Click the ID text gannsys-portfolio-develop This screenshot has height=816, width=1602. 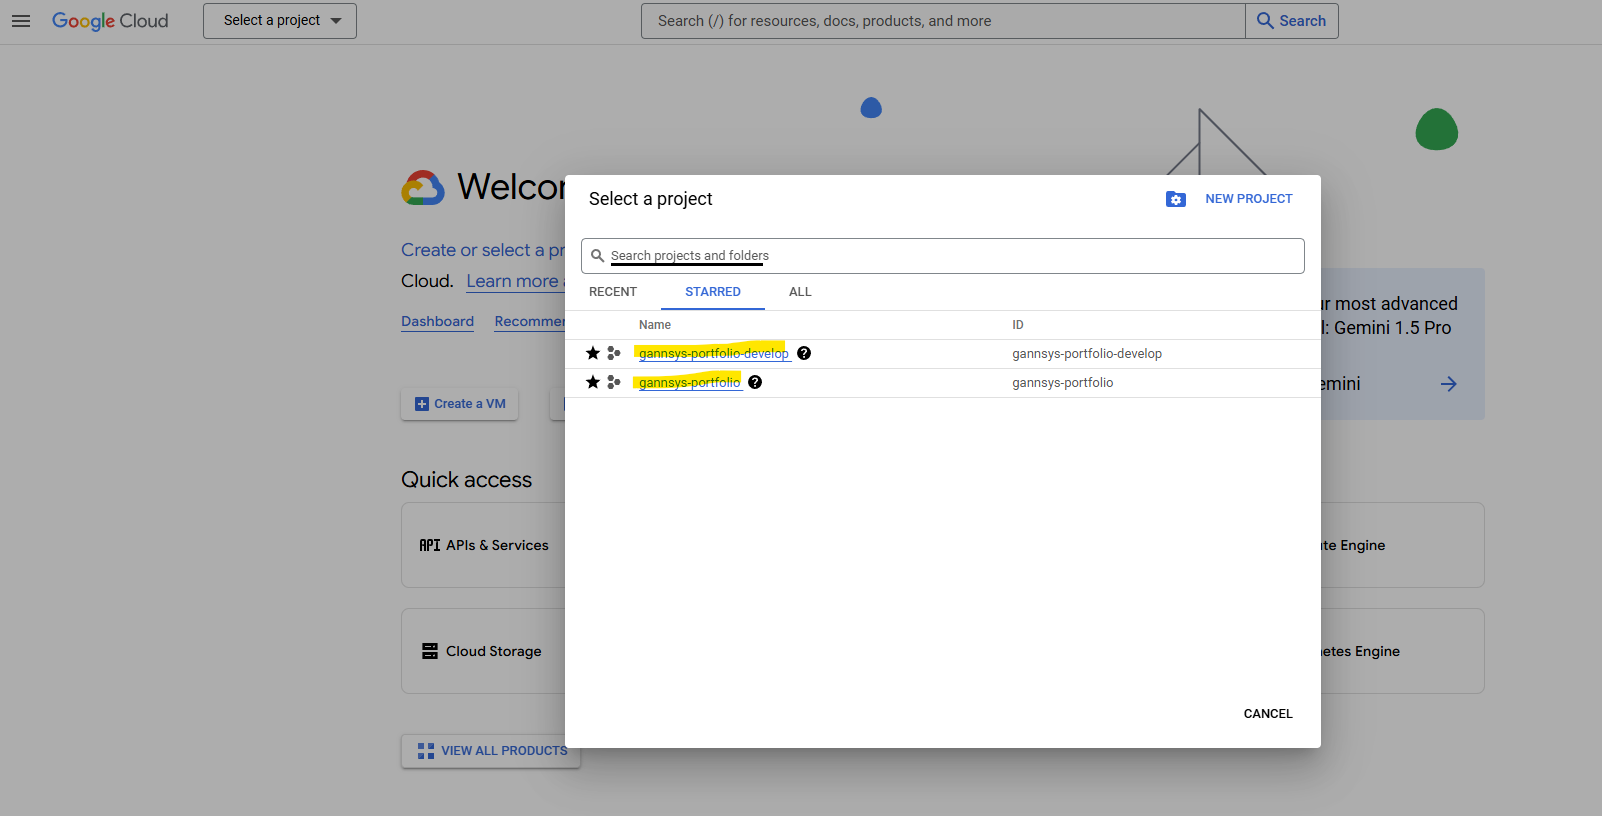[1087, 354]
